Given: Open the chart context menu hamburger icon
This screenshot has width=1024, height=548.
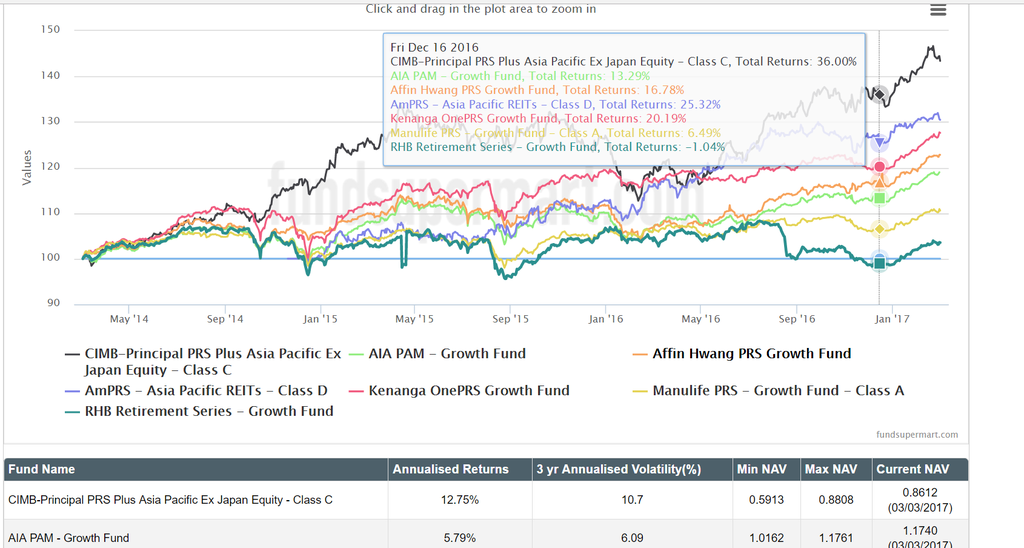Looking at the screenshot, I should tap(937, 10).
